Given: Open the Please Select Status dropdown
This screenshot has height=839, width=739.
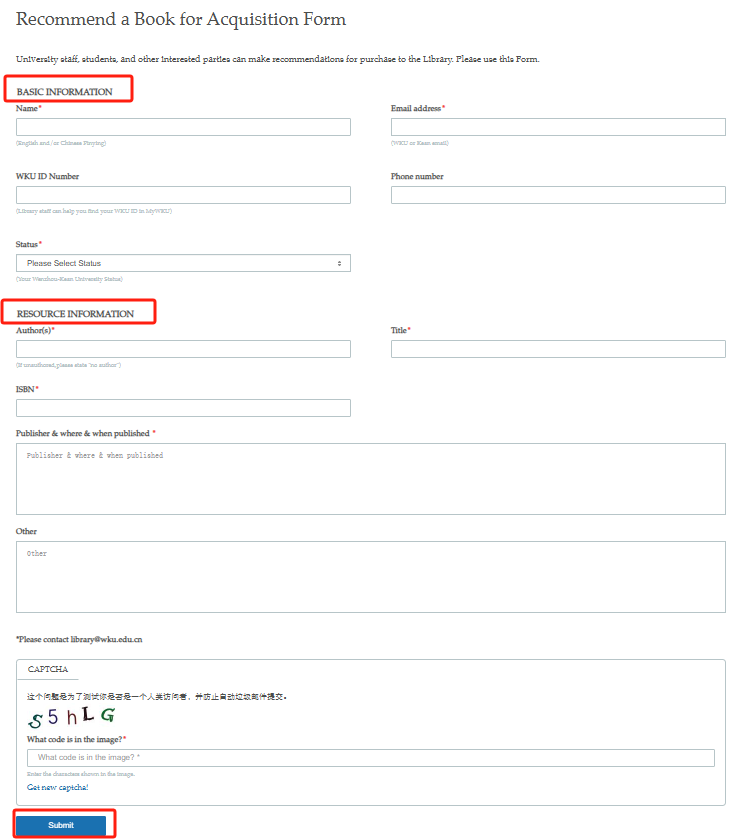Looking at the screenshot, I should tap(183, 263).
